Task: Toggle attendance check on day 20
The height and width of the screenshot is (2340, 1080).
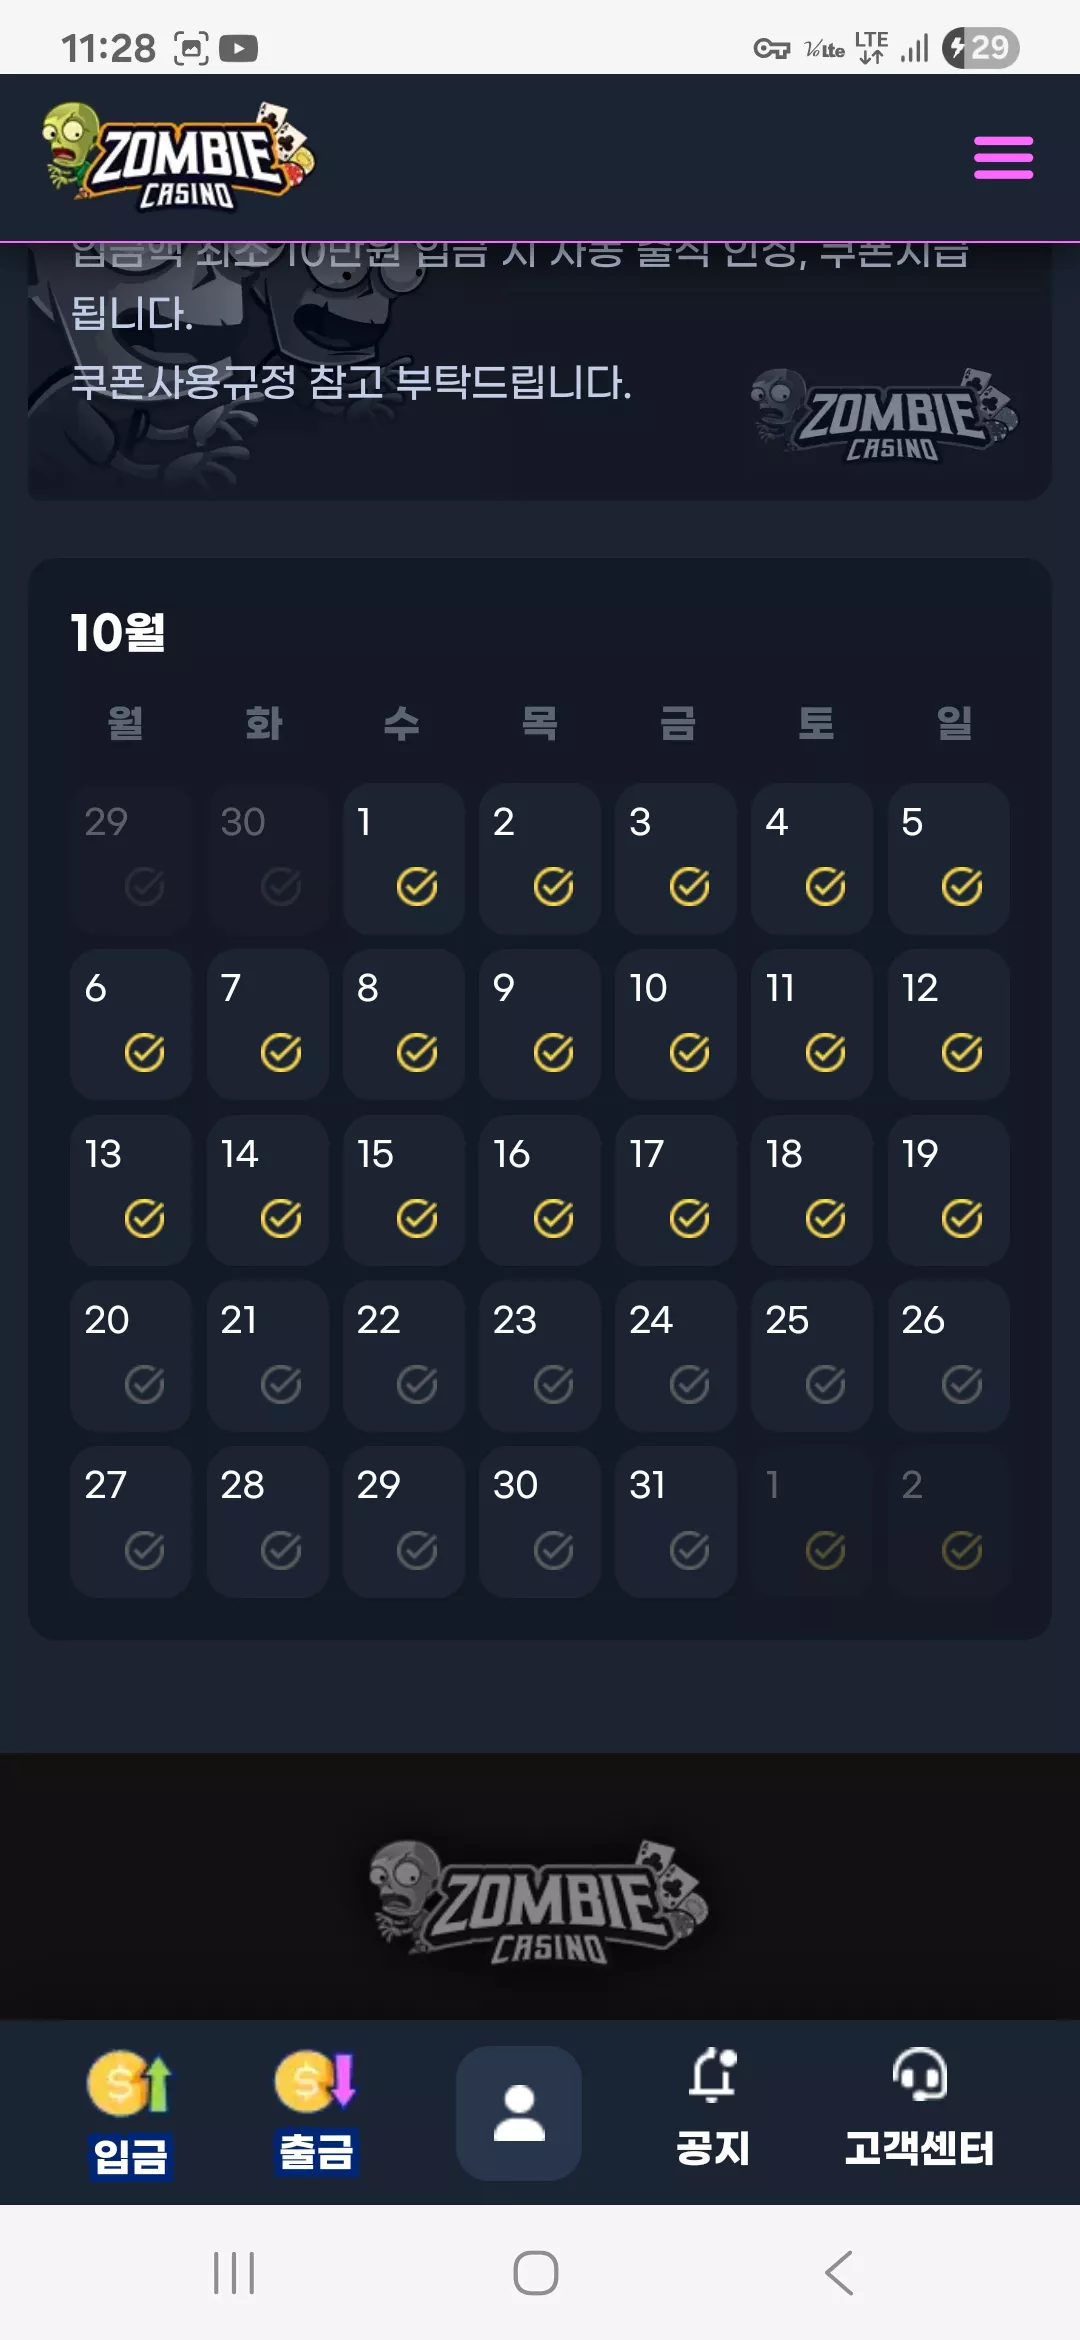Action: tap(145, 1385)
